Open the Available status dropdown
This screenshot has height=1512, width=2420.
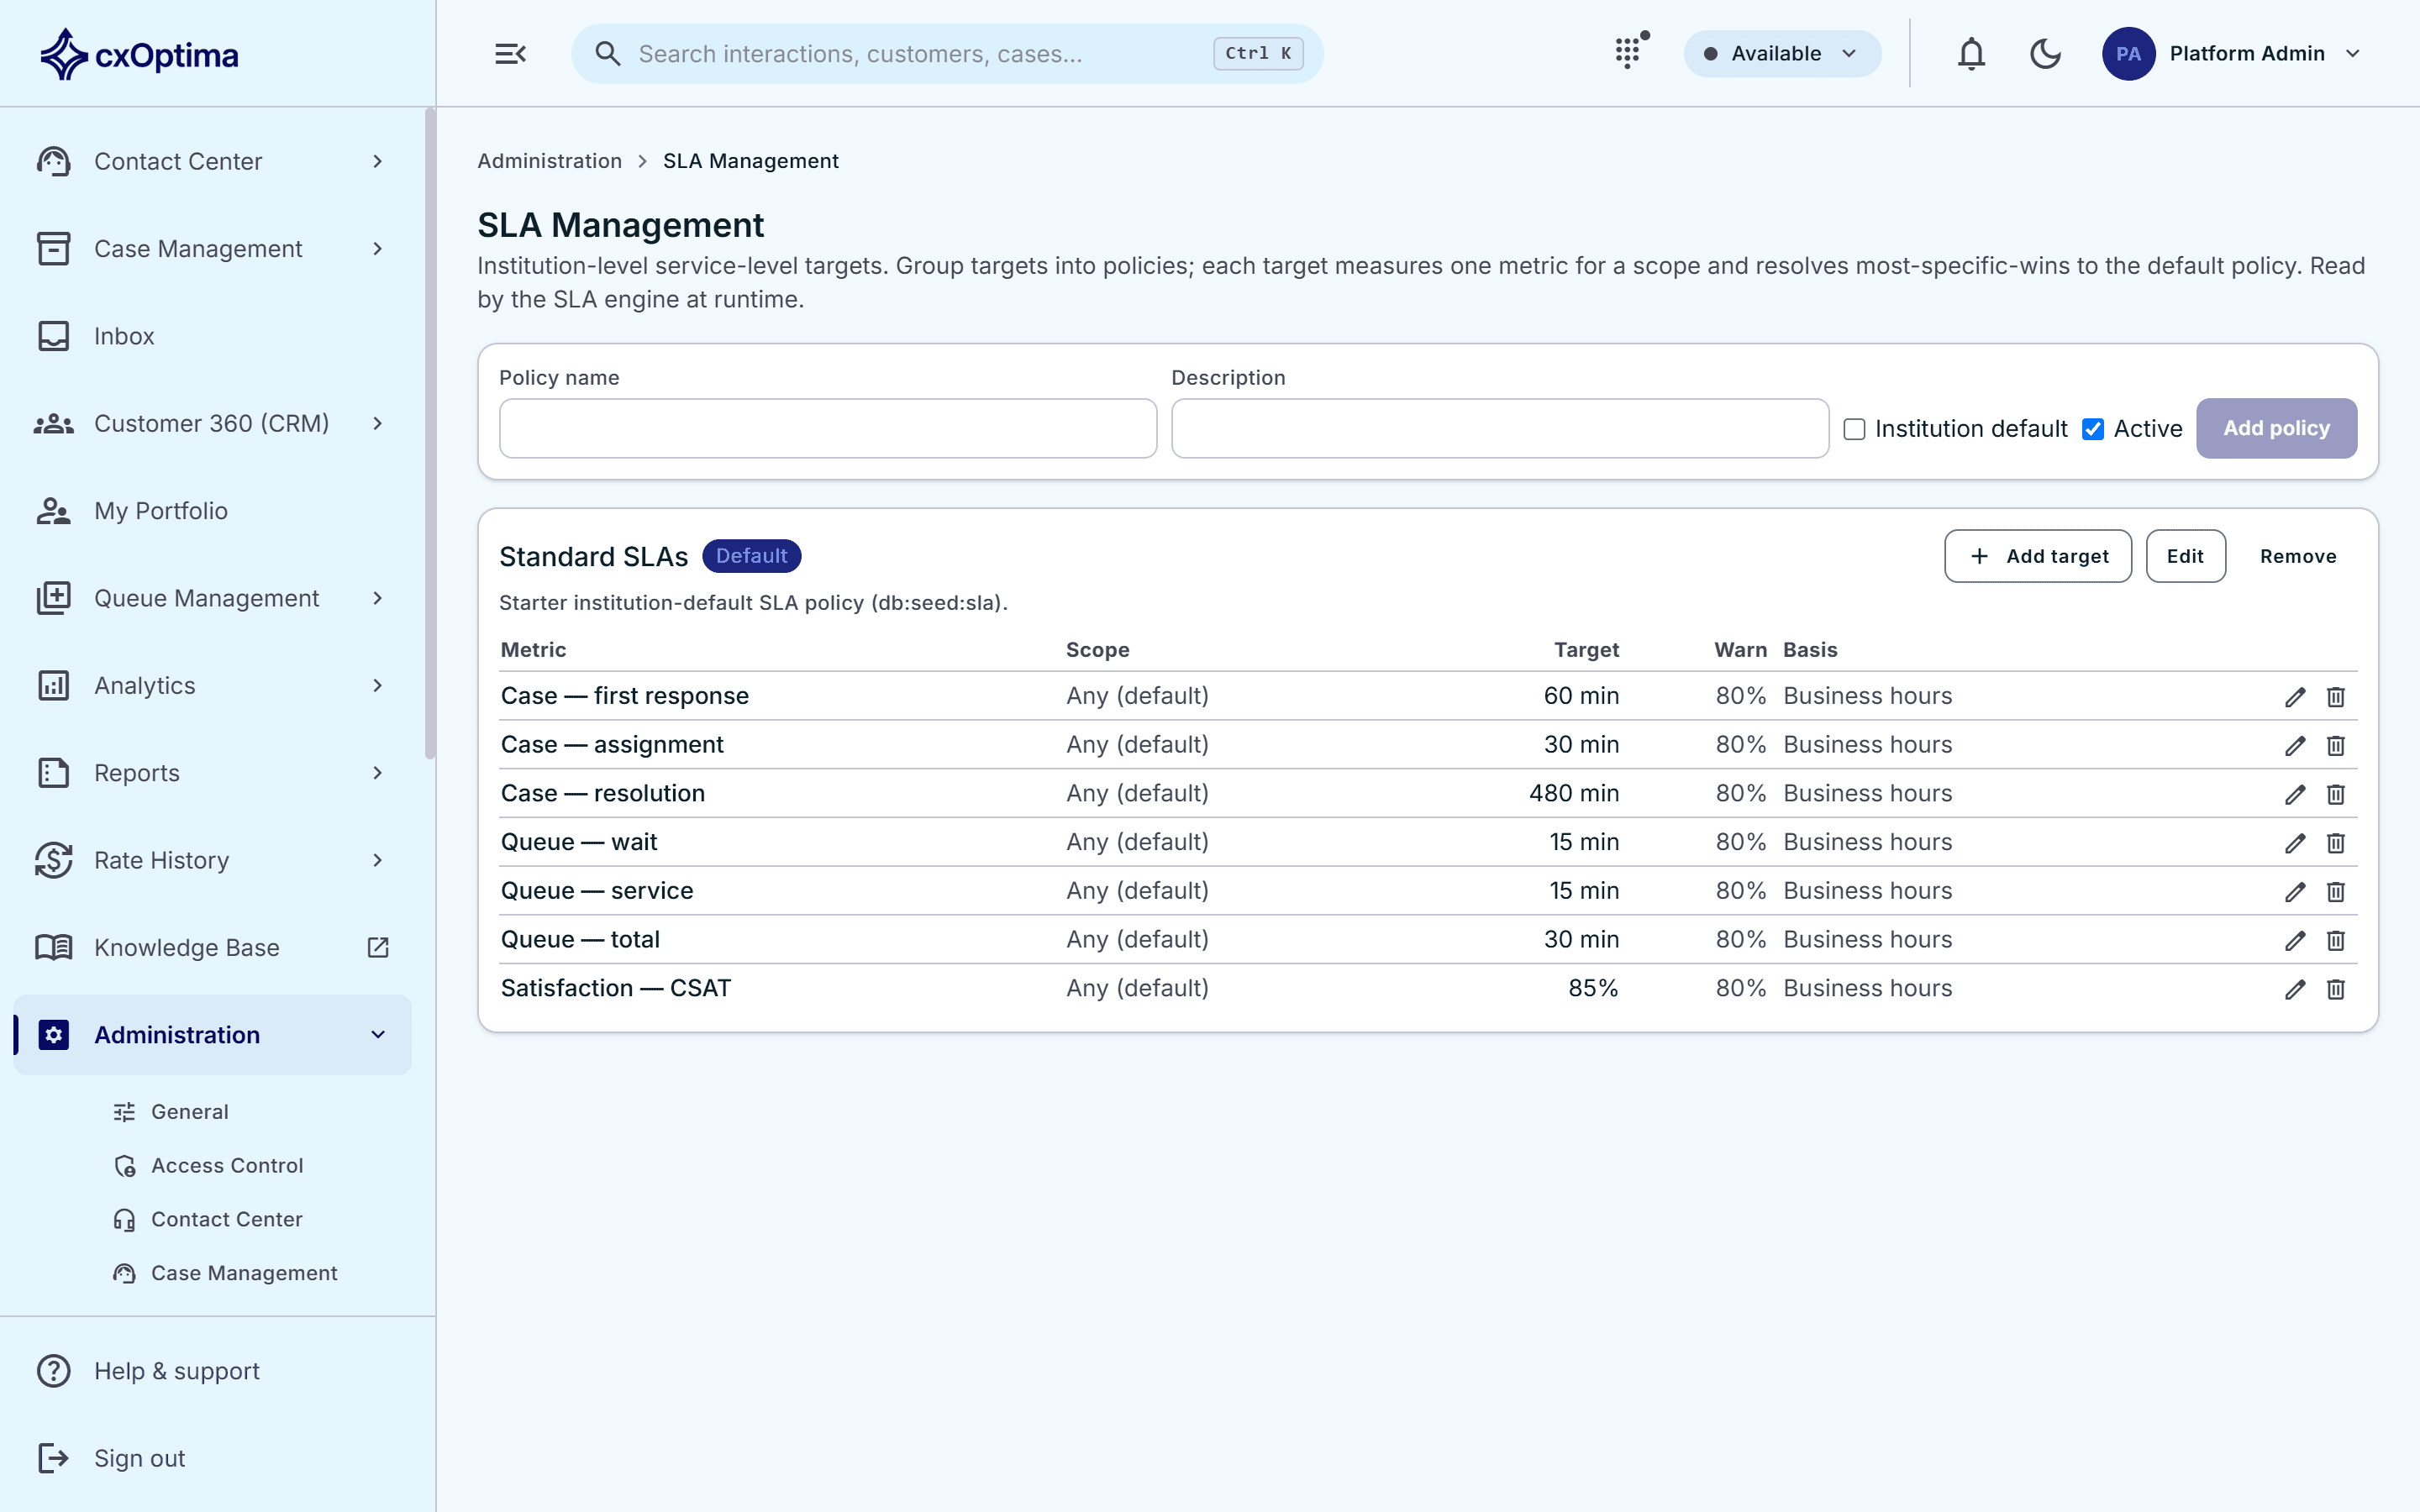pyautogui.click(x=1782, y=54)
